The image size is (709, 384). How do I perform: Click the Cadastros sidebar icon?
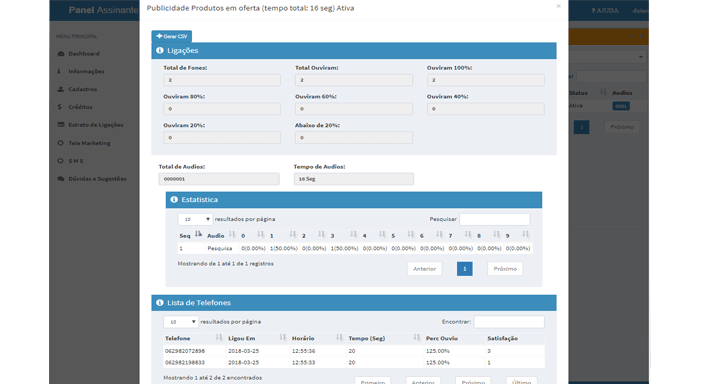(61, 89)
